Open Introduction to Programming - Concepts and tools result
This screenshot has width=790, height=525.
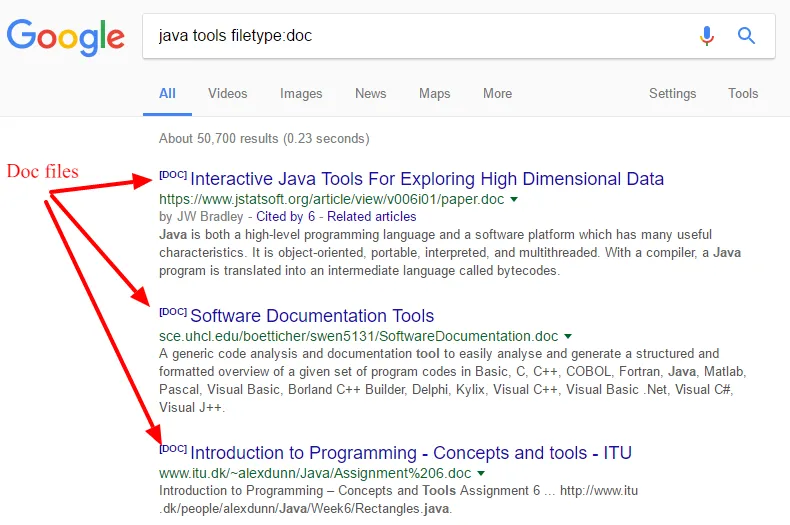[411, 453]
